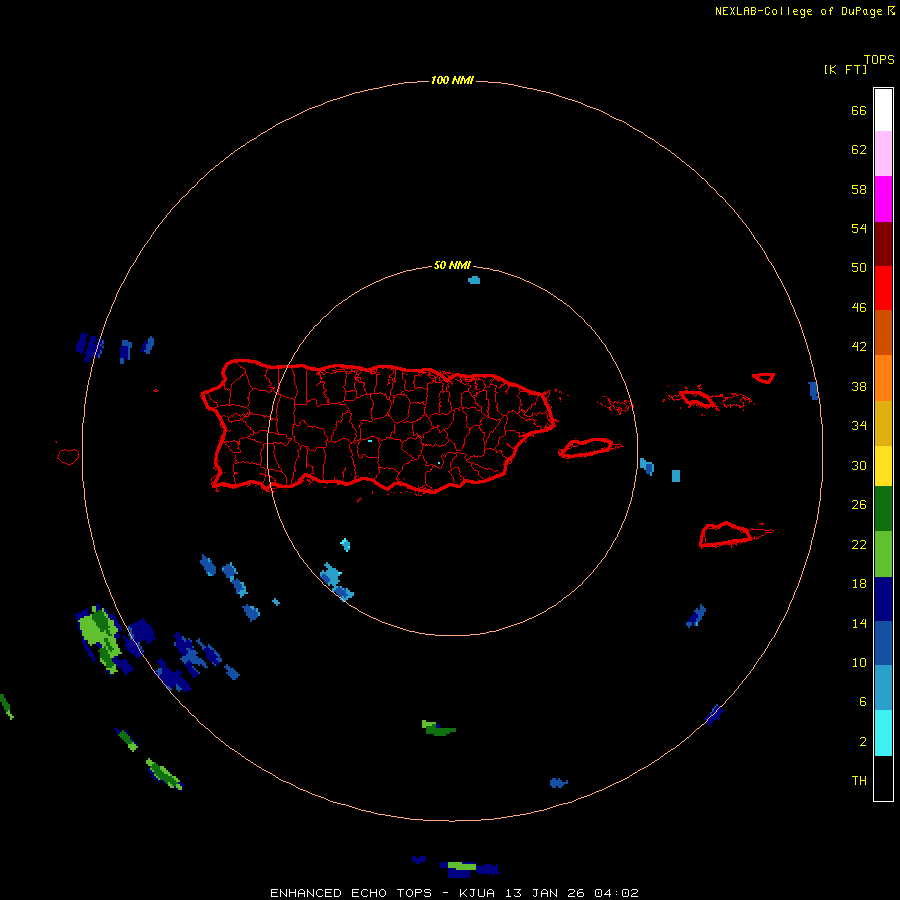
Task: Click the white swatch atop the tops legend
Action: pyautogui.click(x=883, y=110)
